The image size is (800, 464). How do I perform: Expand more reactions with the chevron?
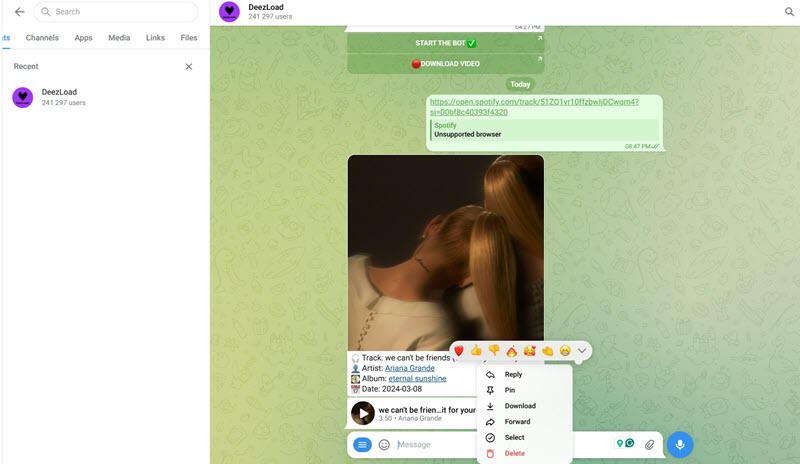coord(582,351)
